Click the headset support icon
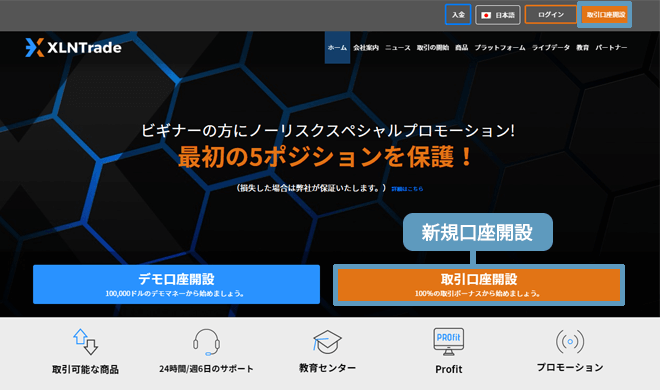The image size is (660, 390). (x=206, y=342)
